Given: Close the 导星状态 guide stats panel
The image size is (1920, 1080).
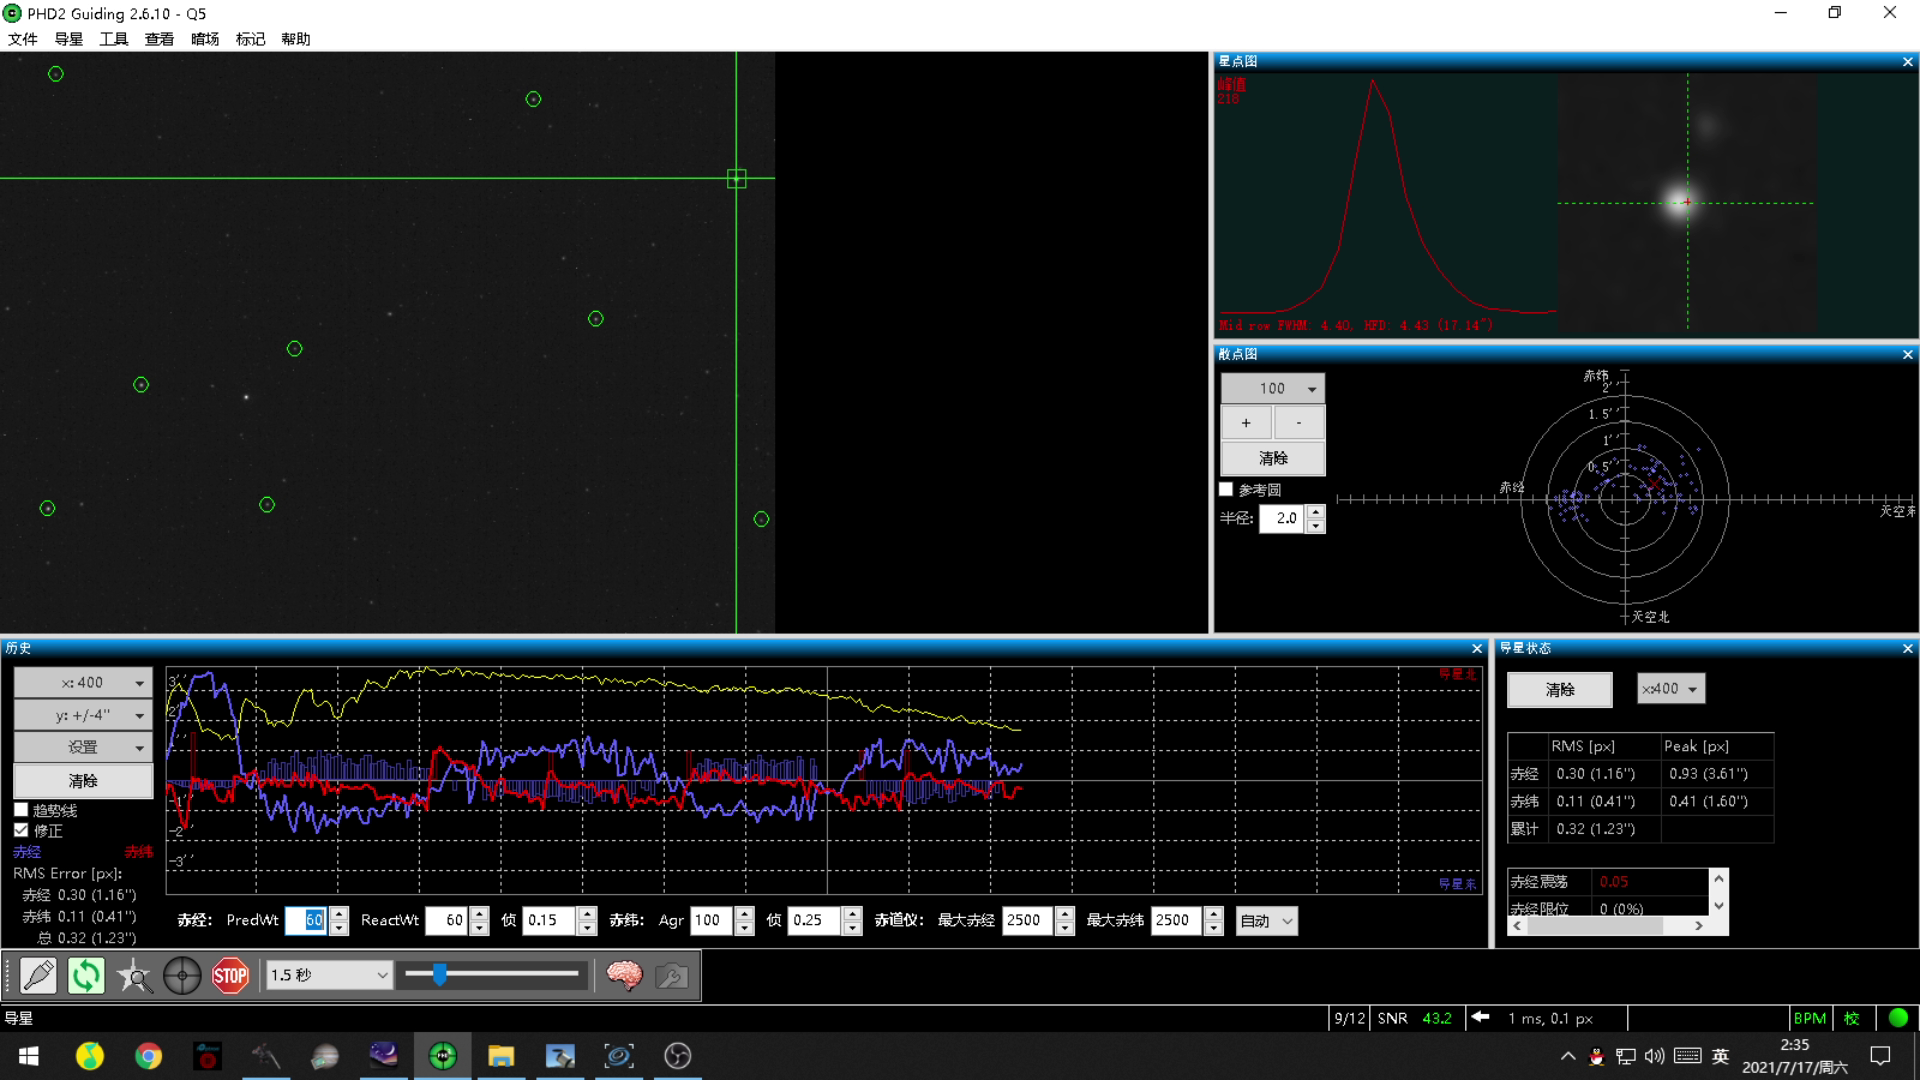Looking at the screenshot, I should point(1907,649).
